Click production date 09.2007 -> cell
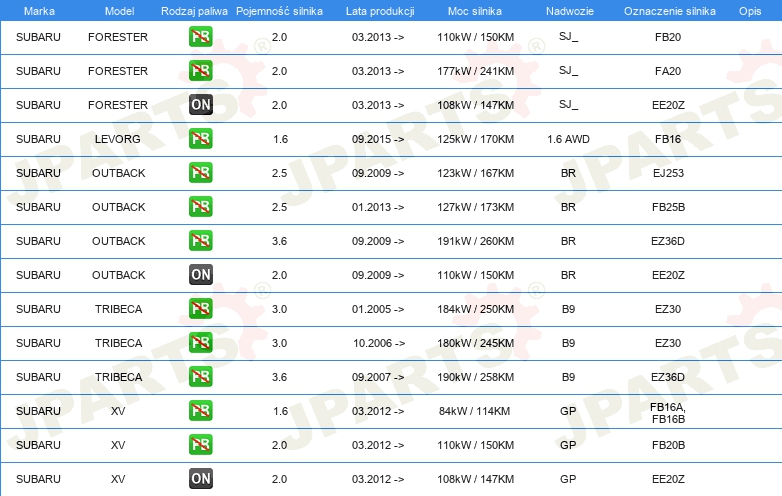 [378, 377]
